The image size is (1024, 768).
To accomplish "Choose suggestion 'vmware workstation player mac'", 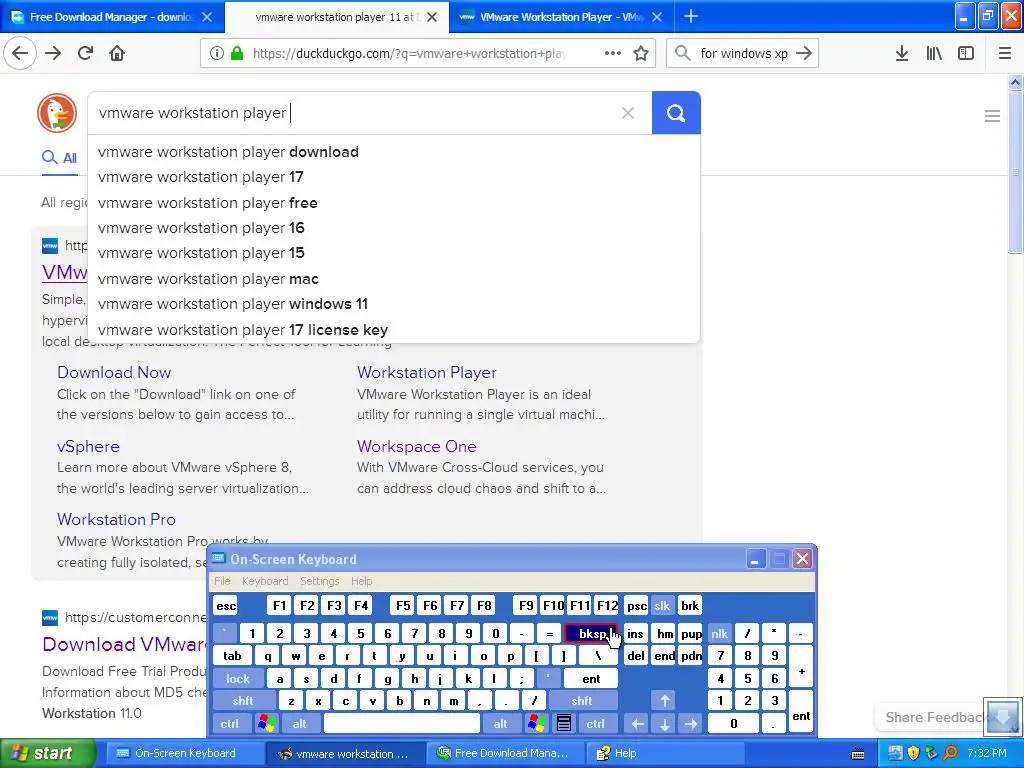I will 394,279.
